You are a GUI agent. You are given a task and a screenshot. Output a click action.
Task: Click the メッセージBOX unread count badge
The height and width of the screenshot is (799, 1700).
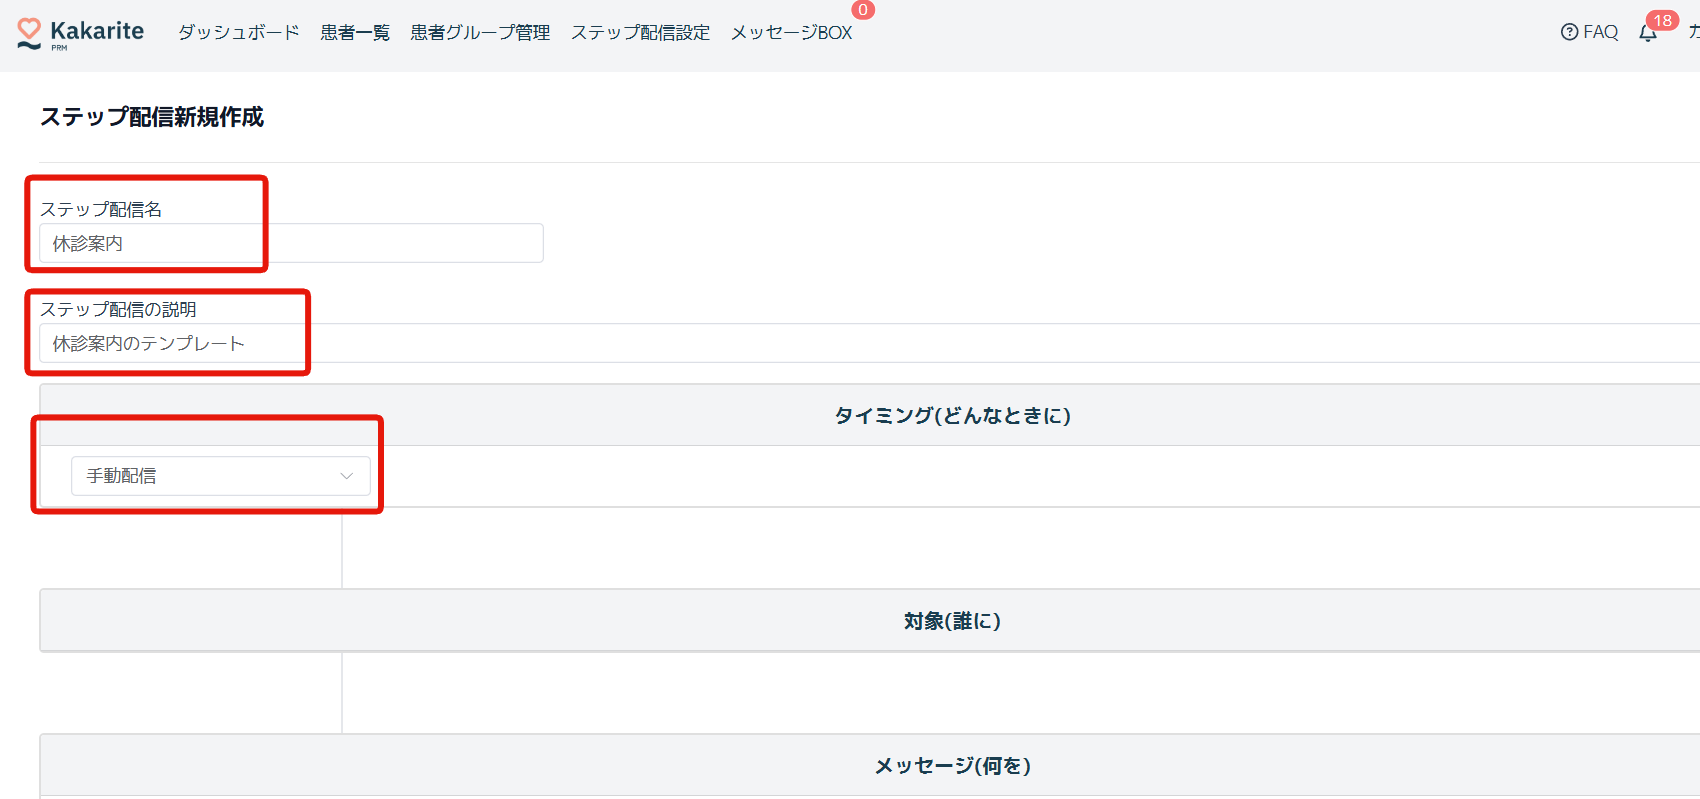point(863,10)
